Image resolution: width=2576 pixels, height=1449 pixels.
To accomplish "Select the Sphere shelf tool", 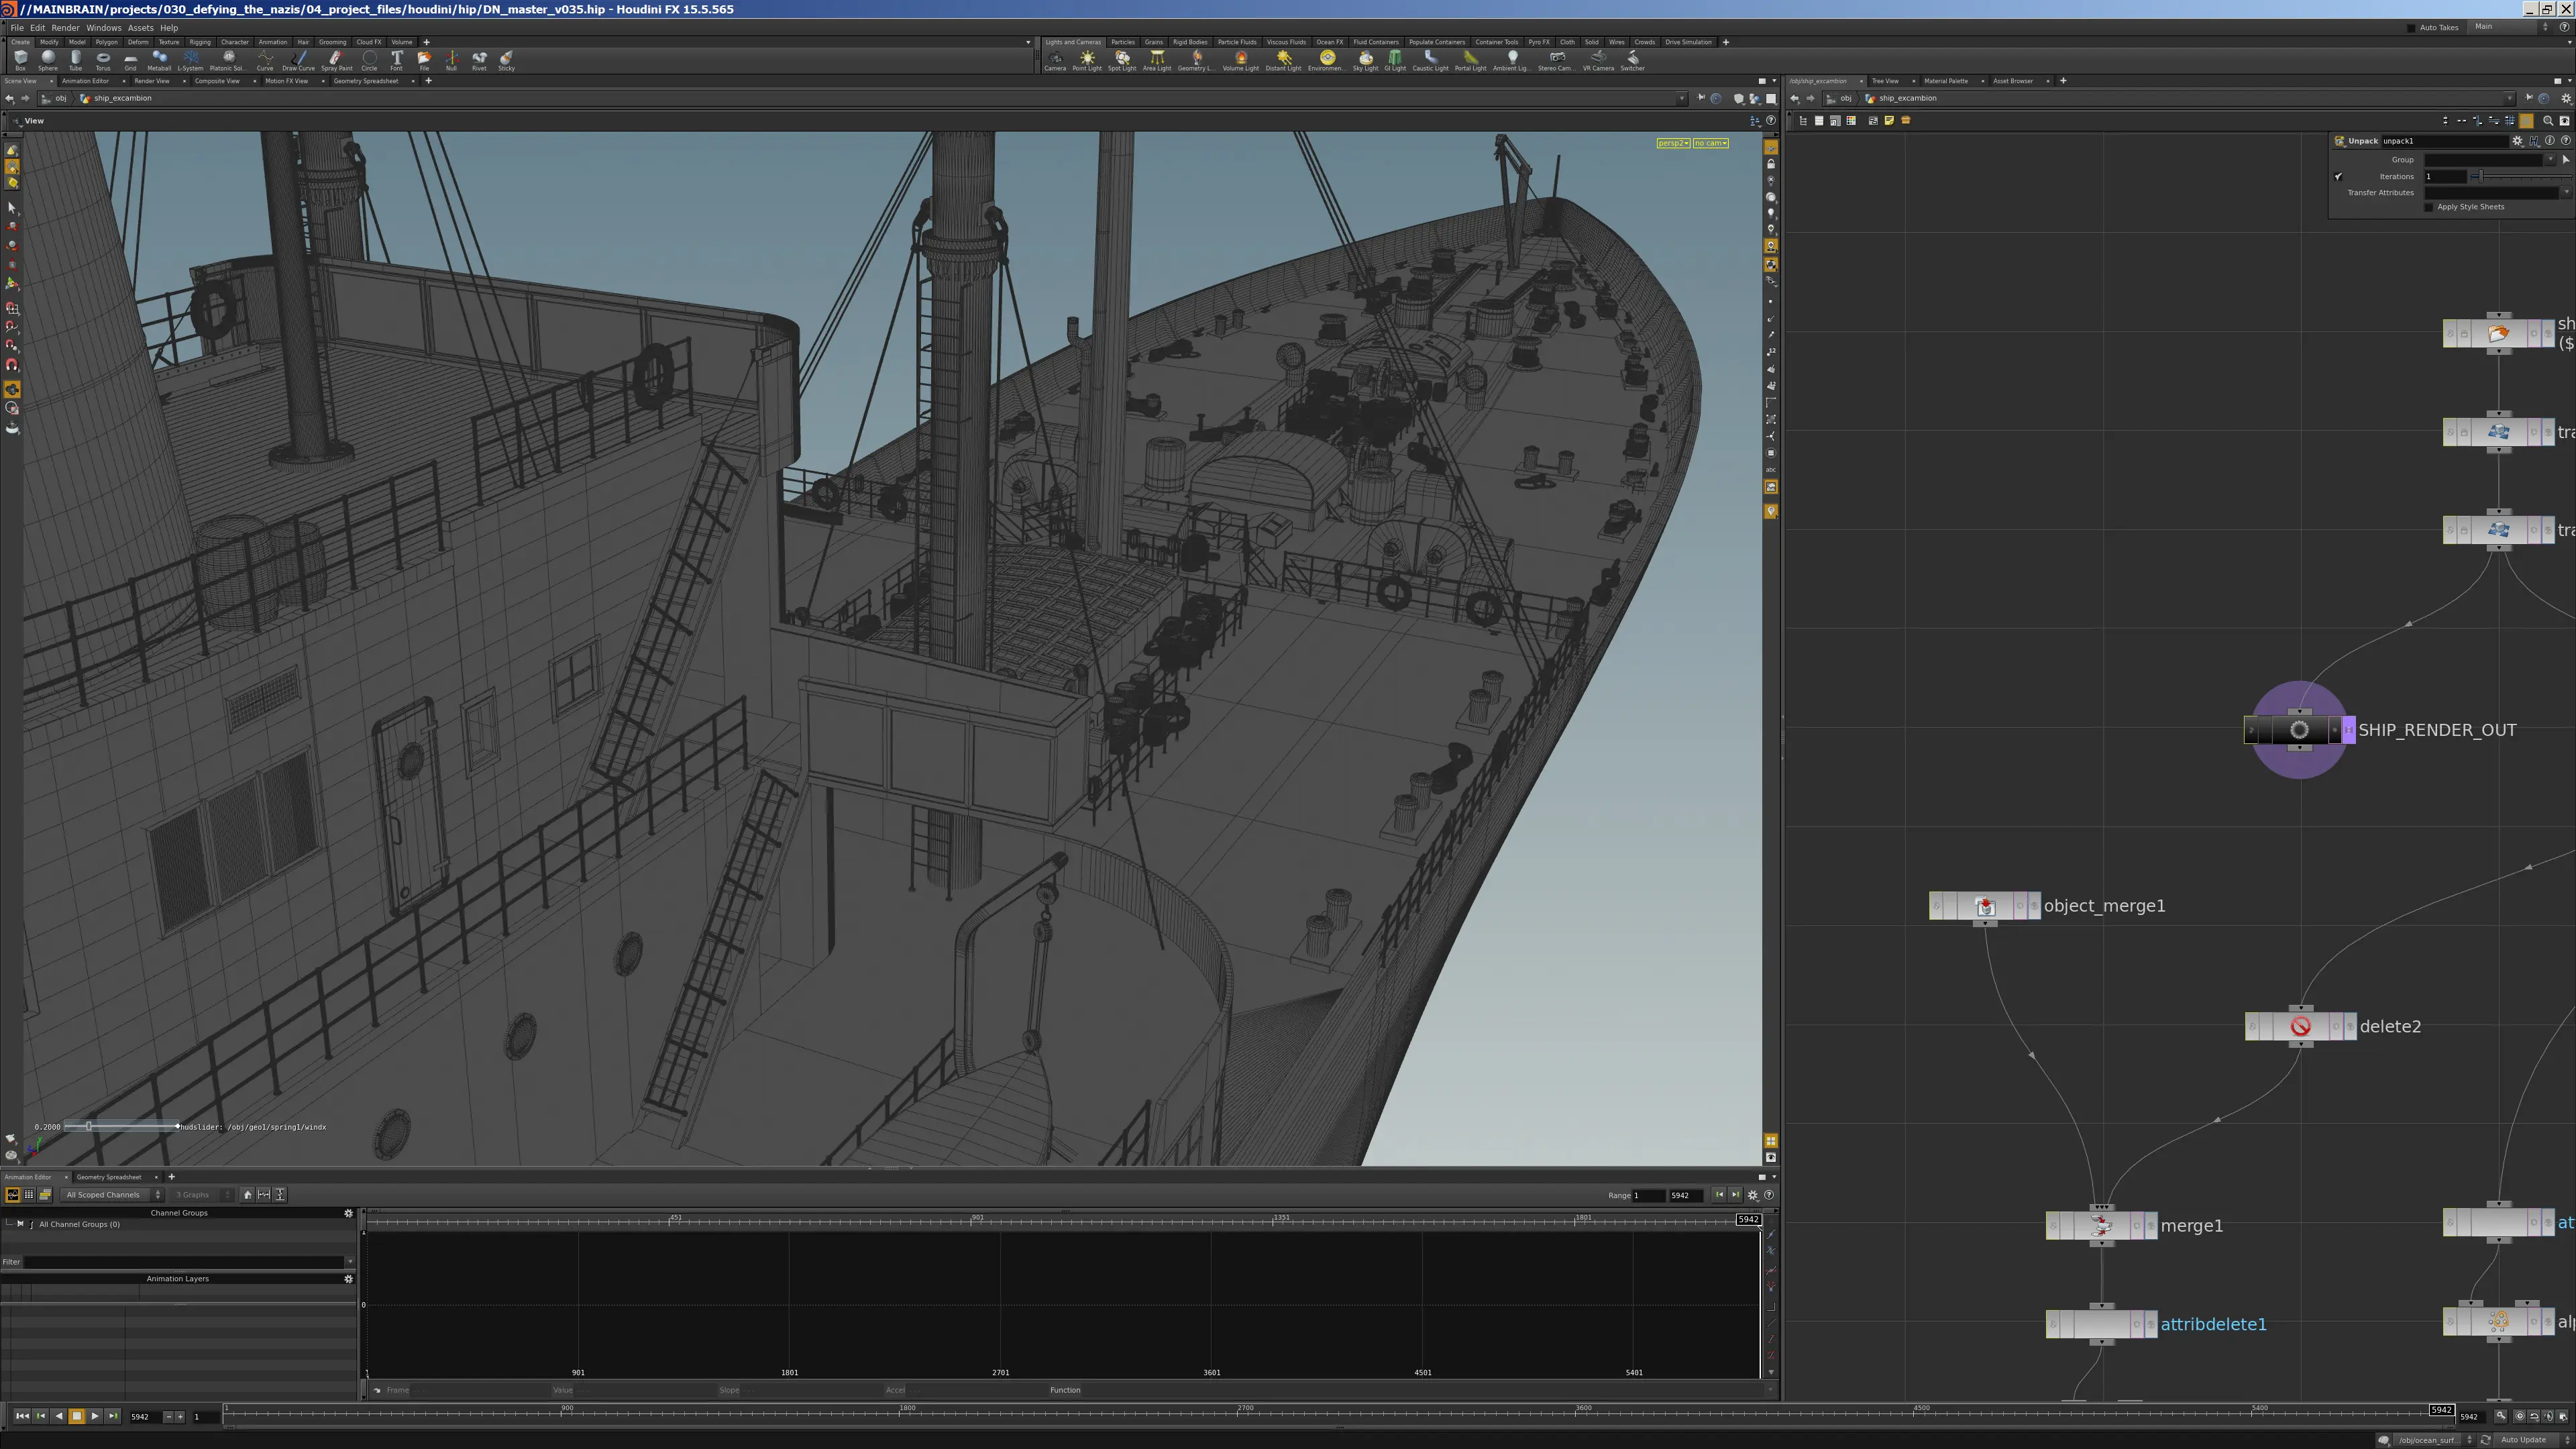I will click(48, 61).
